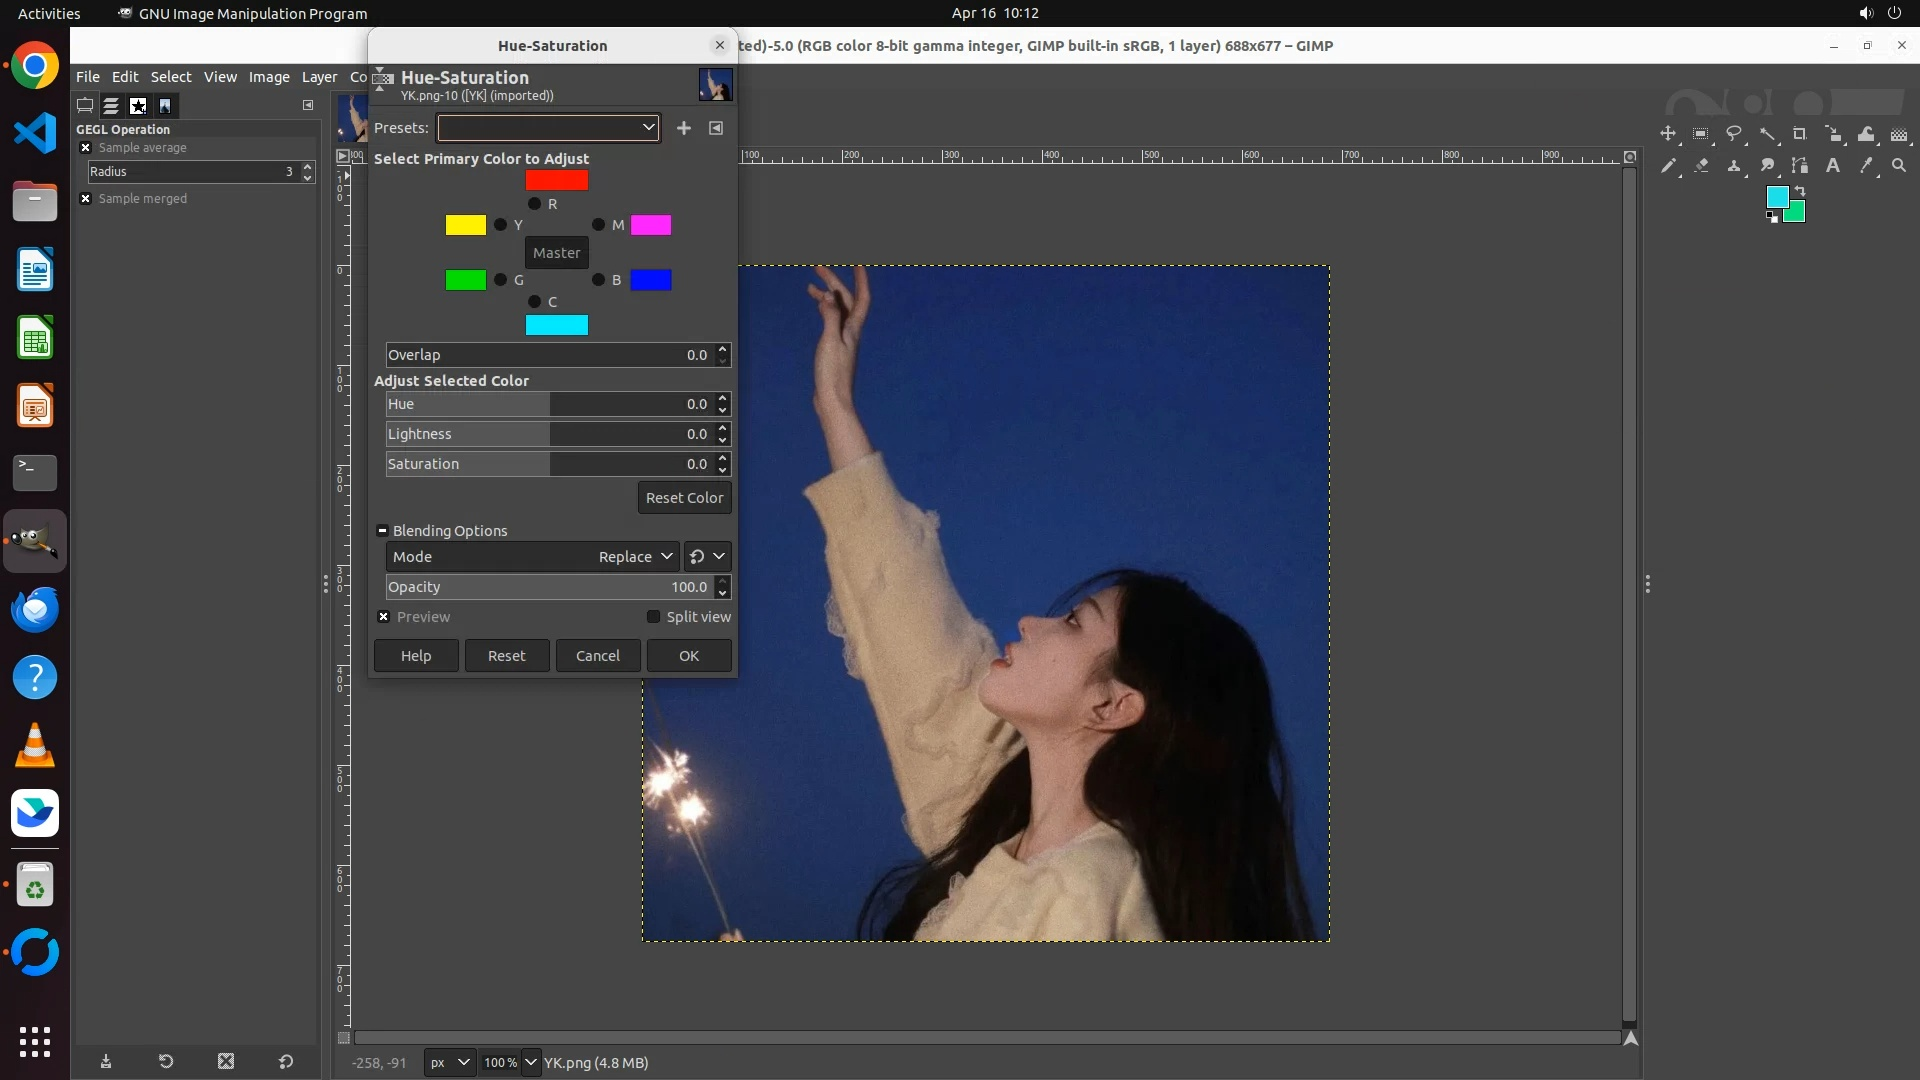This screenshot has height=1080, width=1920.
Task: Collapse the Blending Options section
Action: pos(382,531)
